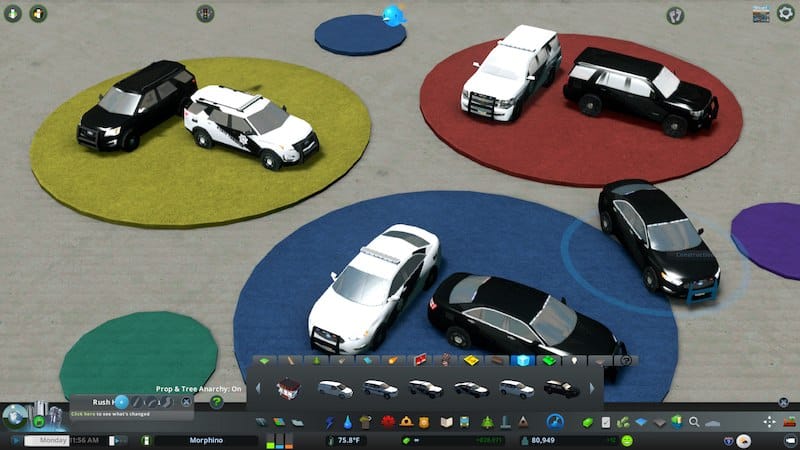800x450 pixels.
Task: Open the Education services menu
Action: point(448,421)
